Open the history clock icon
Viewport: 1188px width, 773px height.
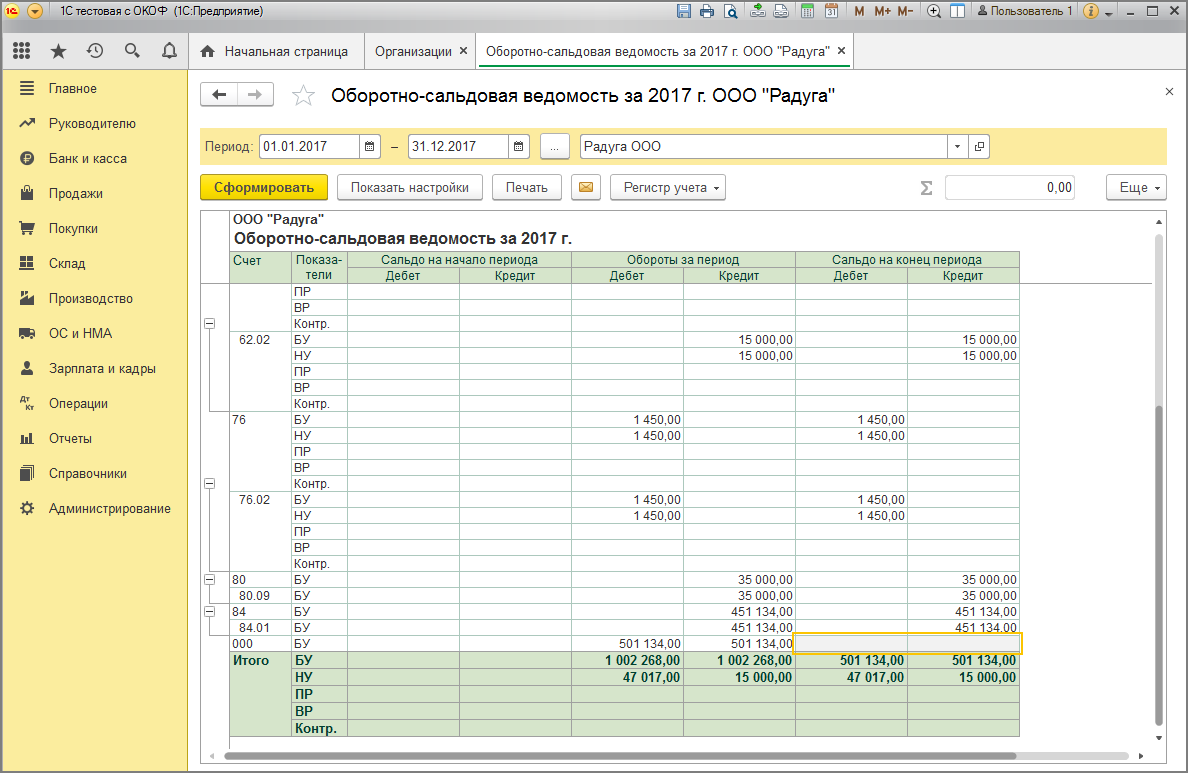[x=95, y=51]
